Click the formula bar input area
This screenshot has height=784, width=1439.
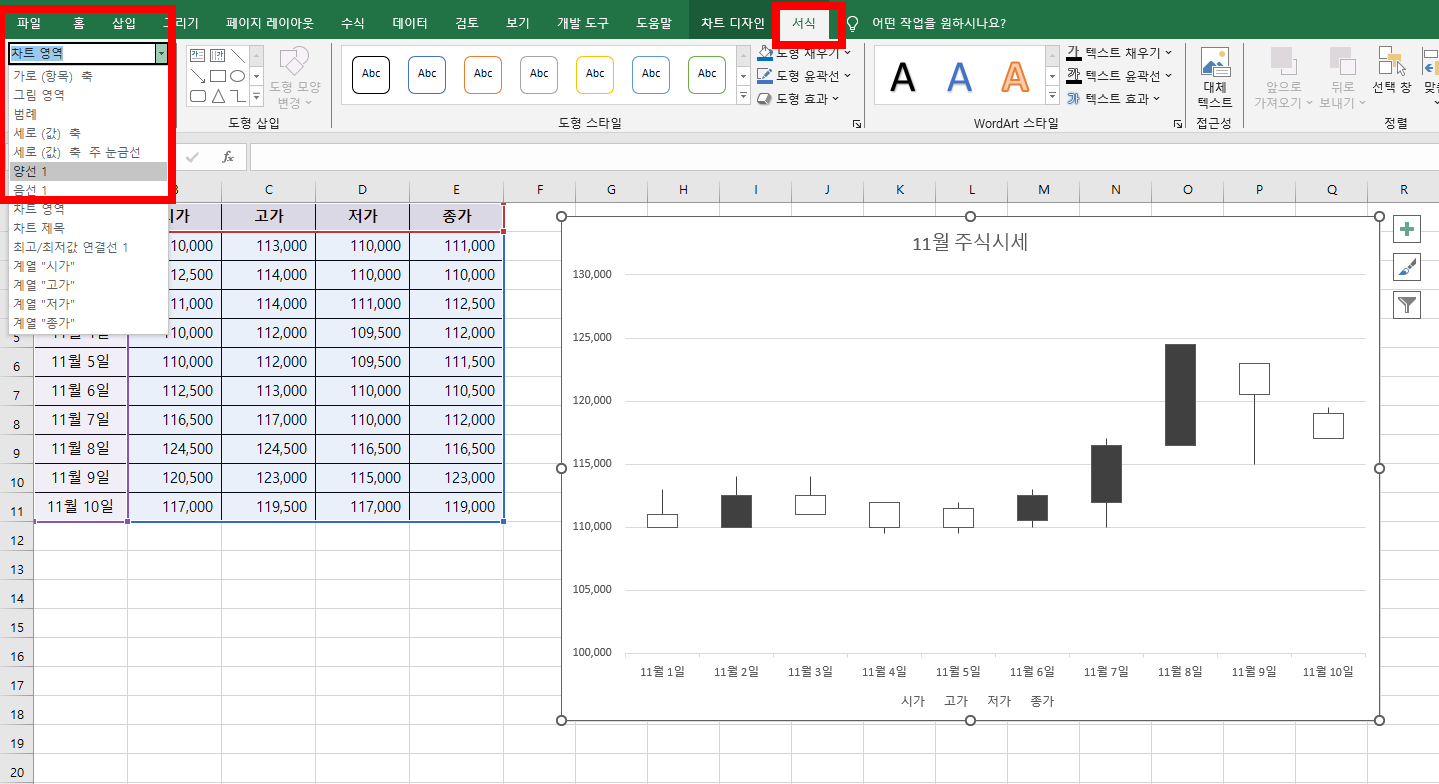843,157
